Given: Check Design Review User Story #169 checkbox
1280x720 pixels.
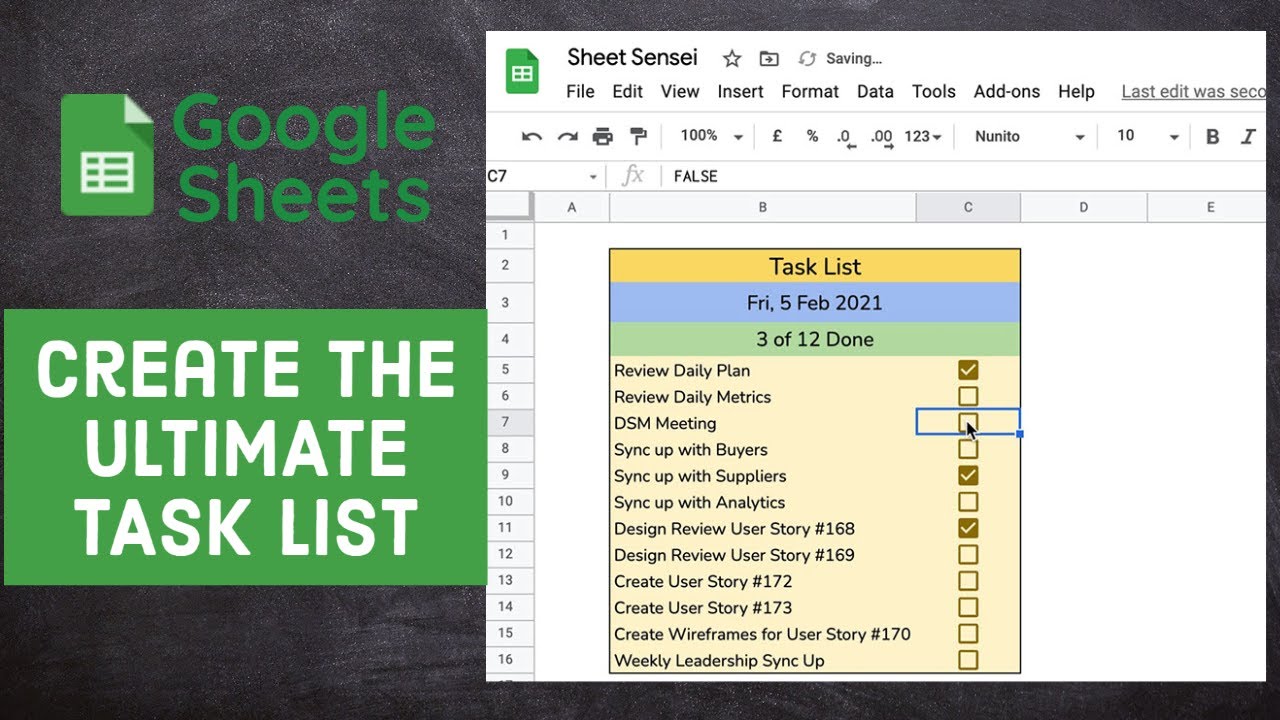Looking at the screenshot, I should pos(968,554).
